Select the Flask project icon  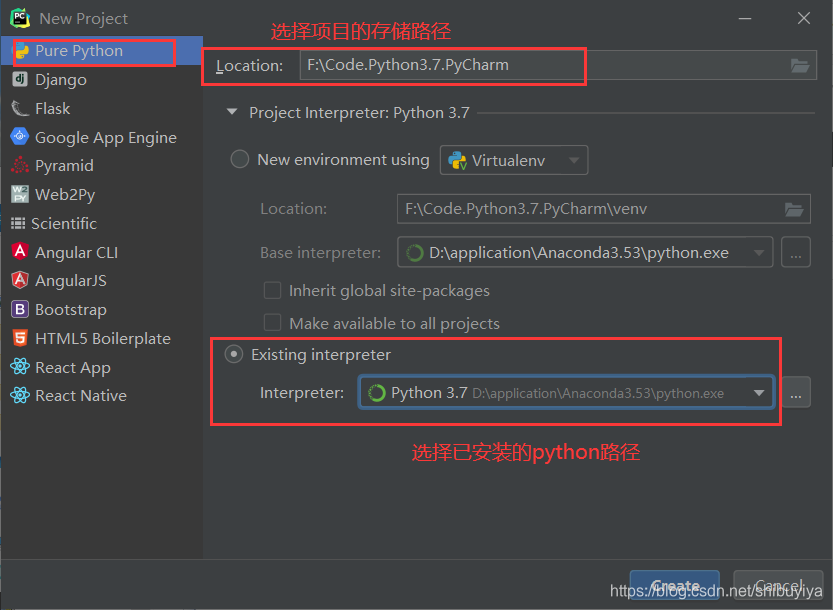pyautogui.click(x=20, y=108)
